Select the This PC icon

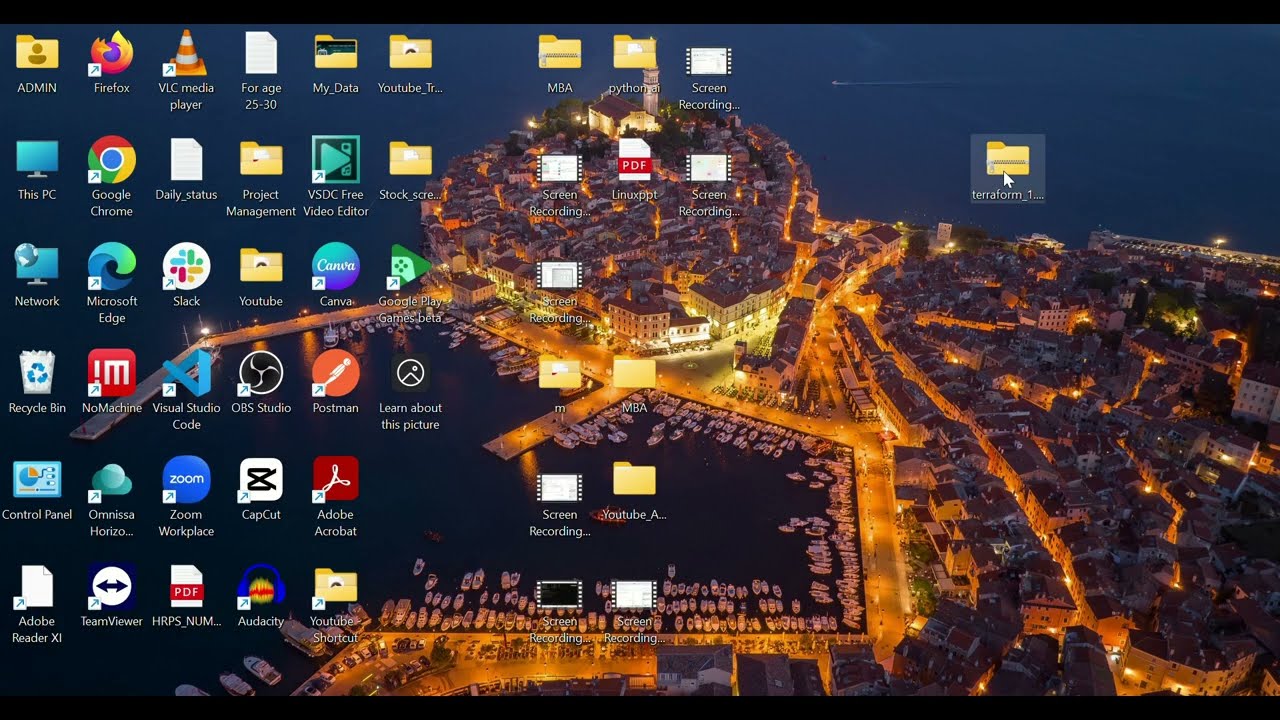37,170
